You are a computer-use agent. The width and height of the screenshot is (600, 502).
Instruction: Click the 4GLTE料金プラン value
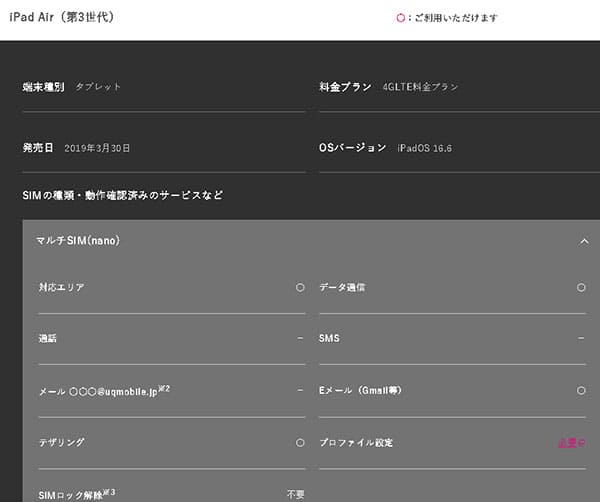420,87
